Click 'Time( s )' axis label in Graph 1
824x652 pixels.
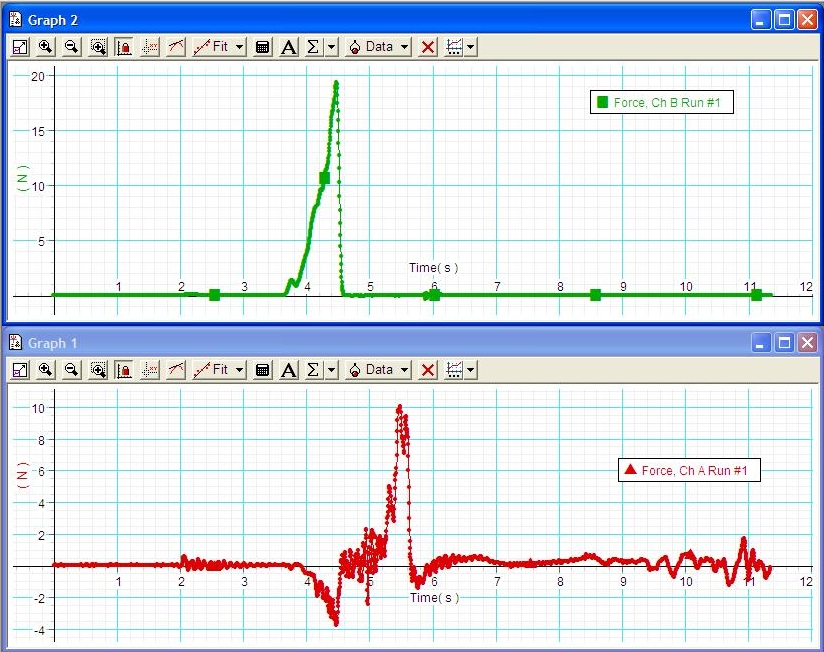coord(435,597)
